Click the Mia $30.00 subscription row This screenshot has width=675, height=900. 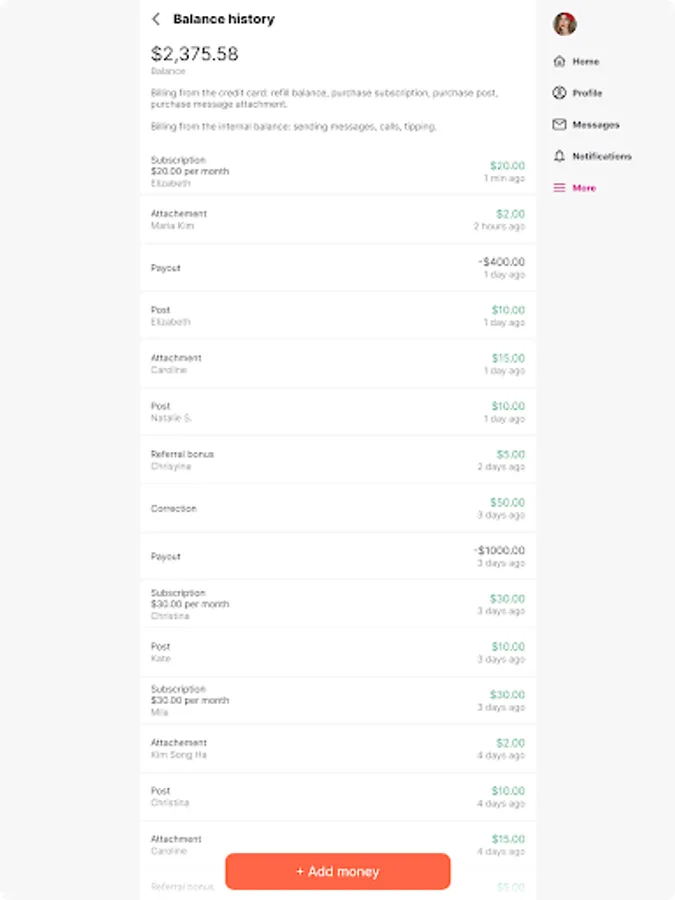337,700
